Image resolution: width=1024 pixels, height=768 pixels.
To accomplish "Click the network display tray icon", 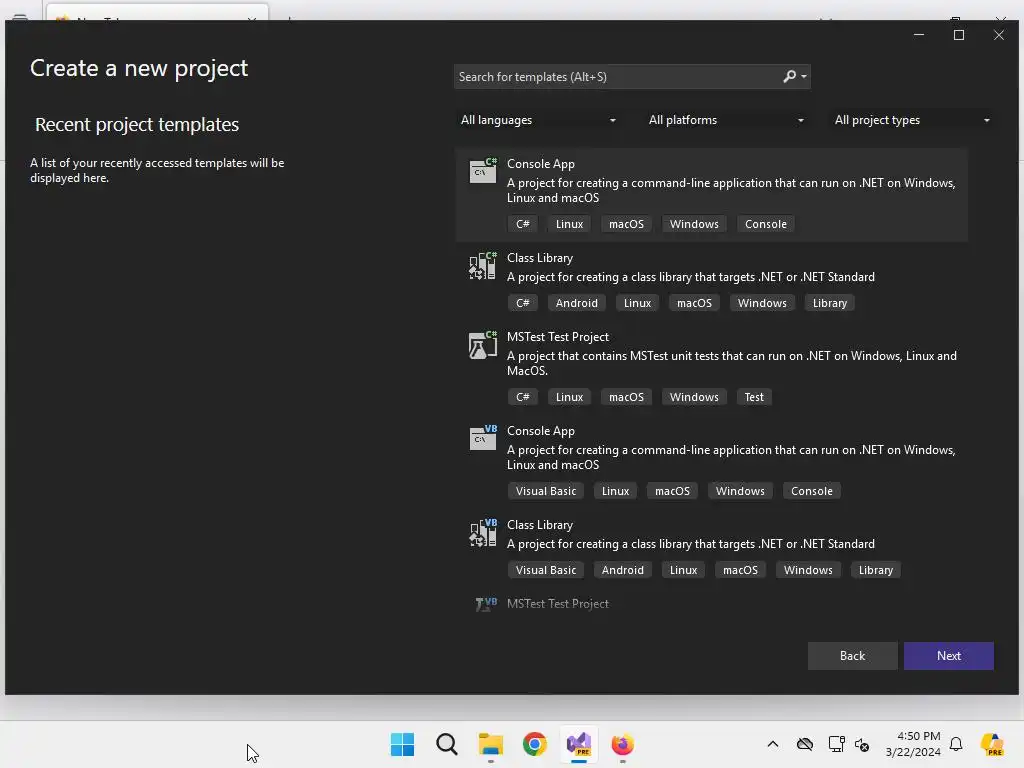I will point(836,744).
